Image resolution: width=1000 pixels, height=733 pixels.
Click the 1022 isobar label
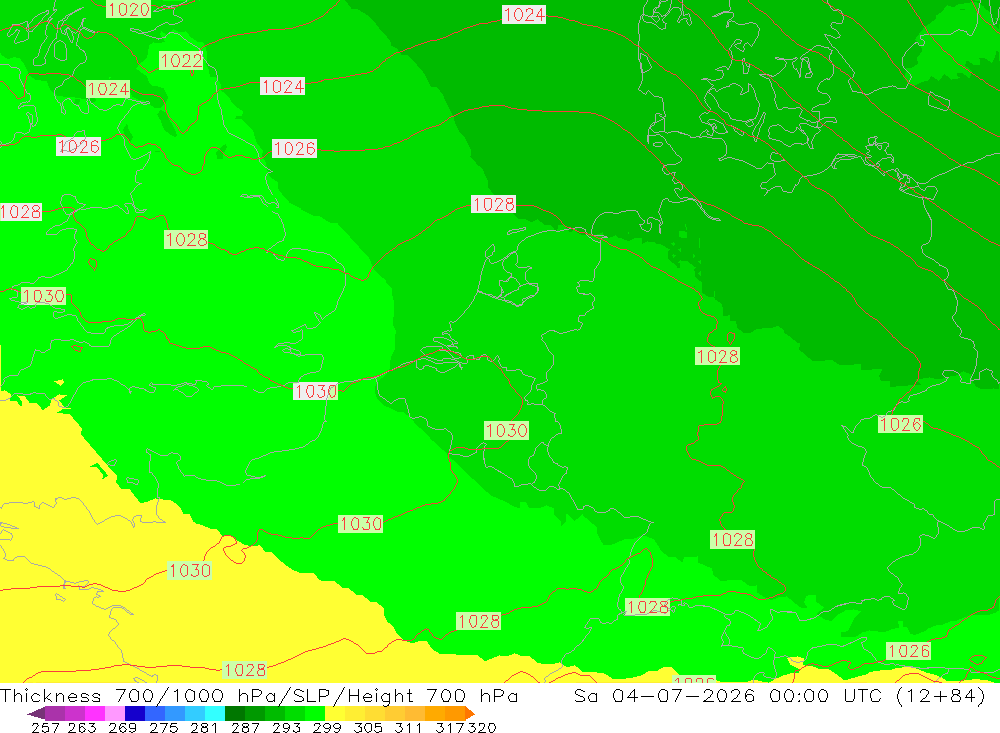[181, 61]
